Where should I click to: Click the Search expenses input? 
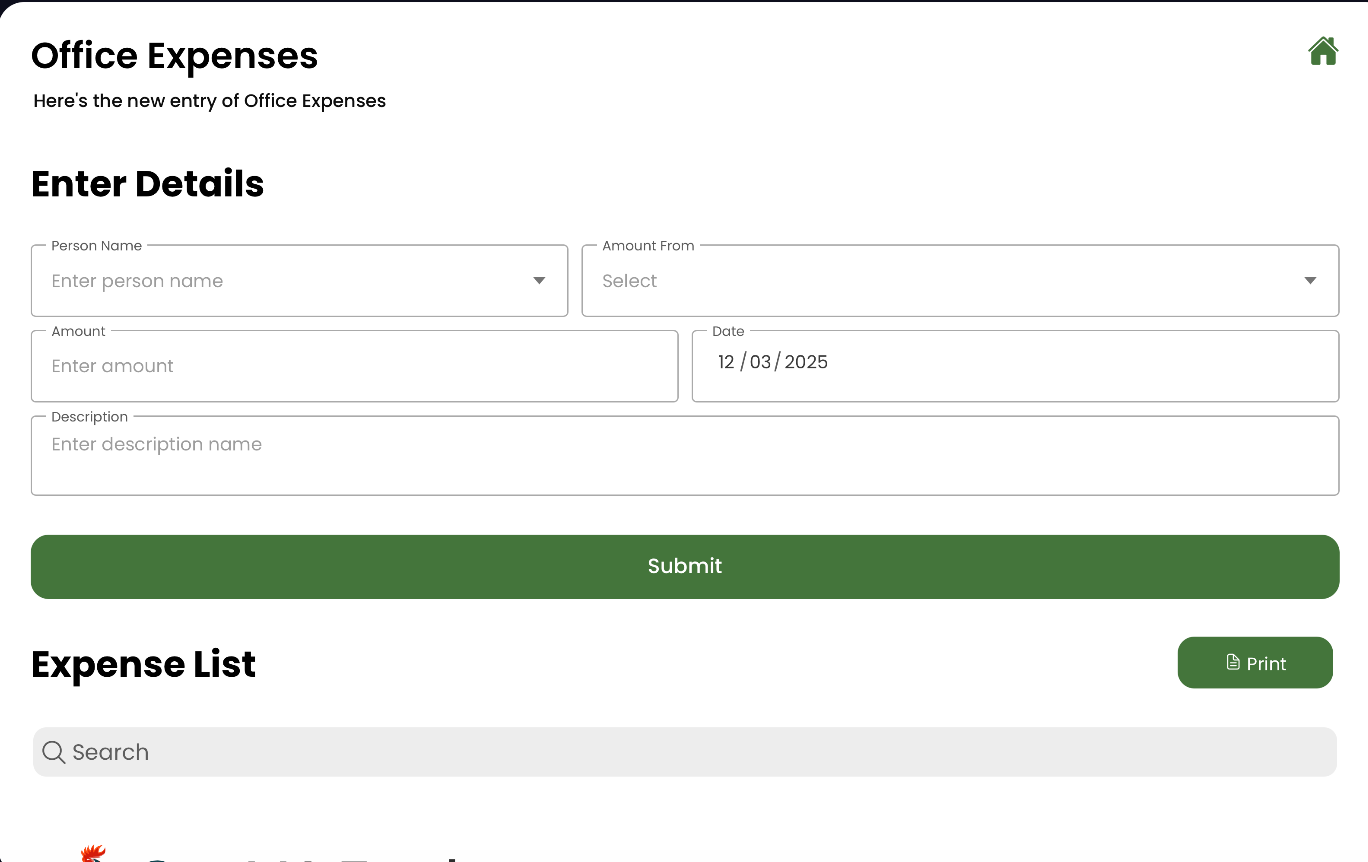(700, 752)
